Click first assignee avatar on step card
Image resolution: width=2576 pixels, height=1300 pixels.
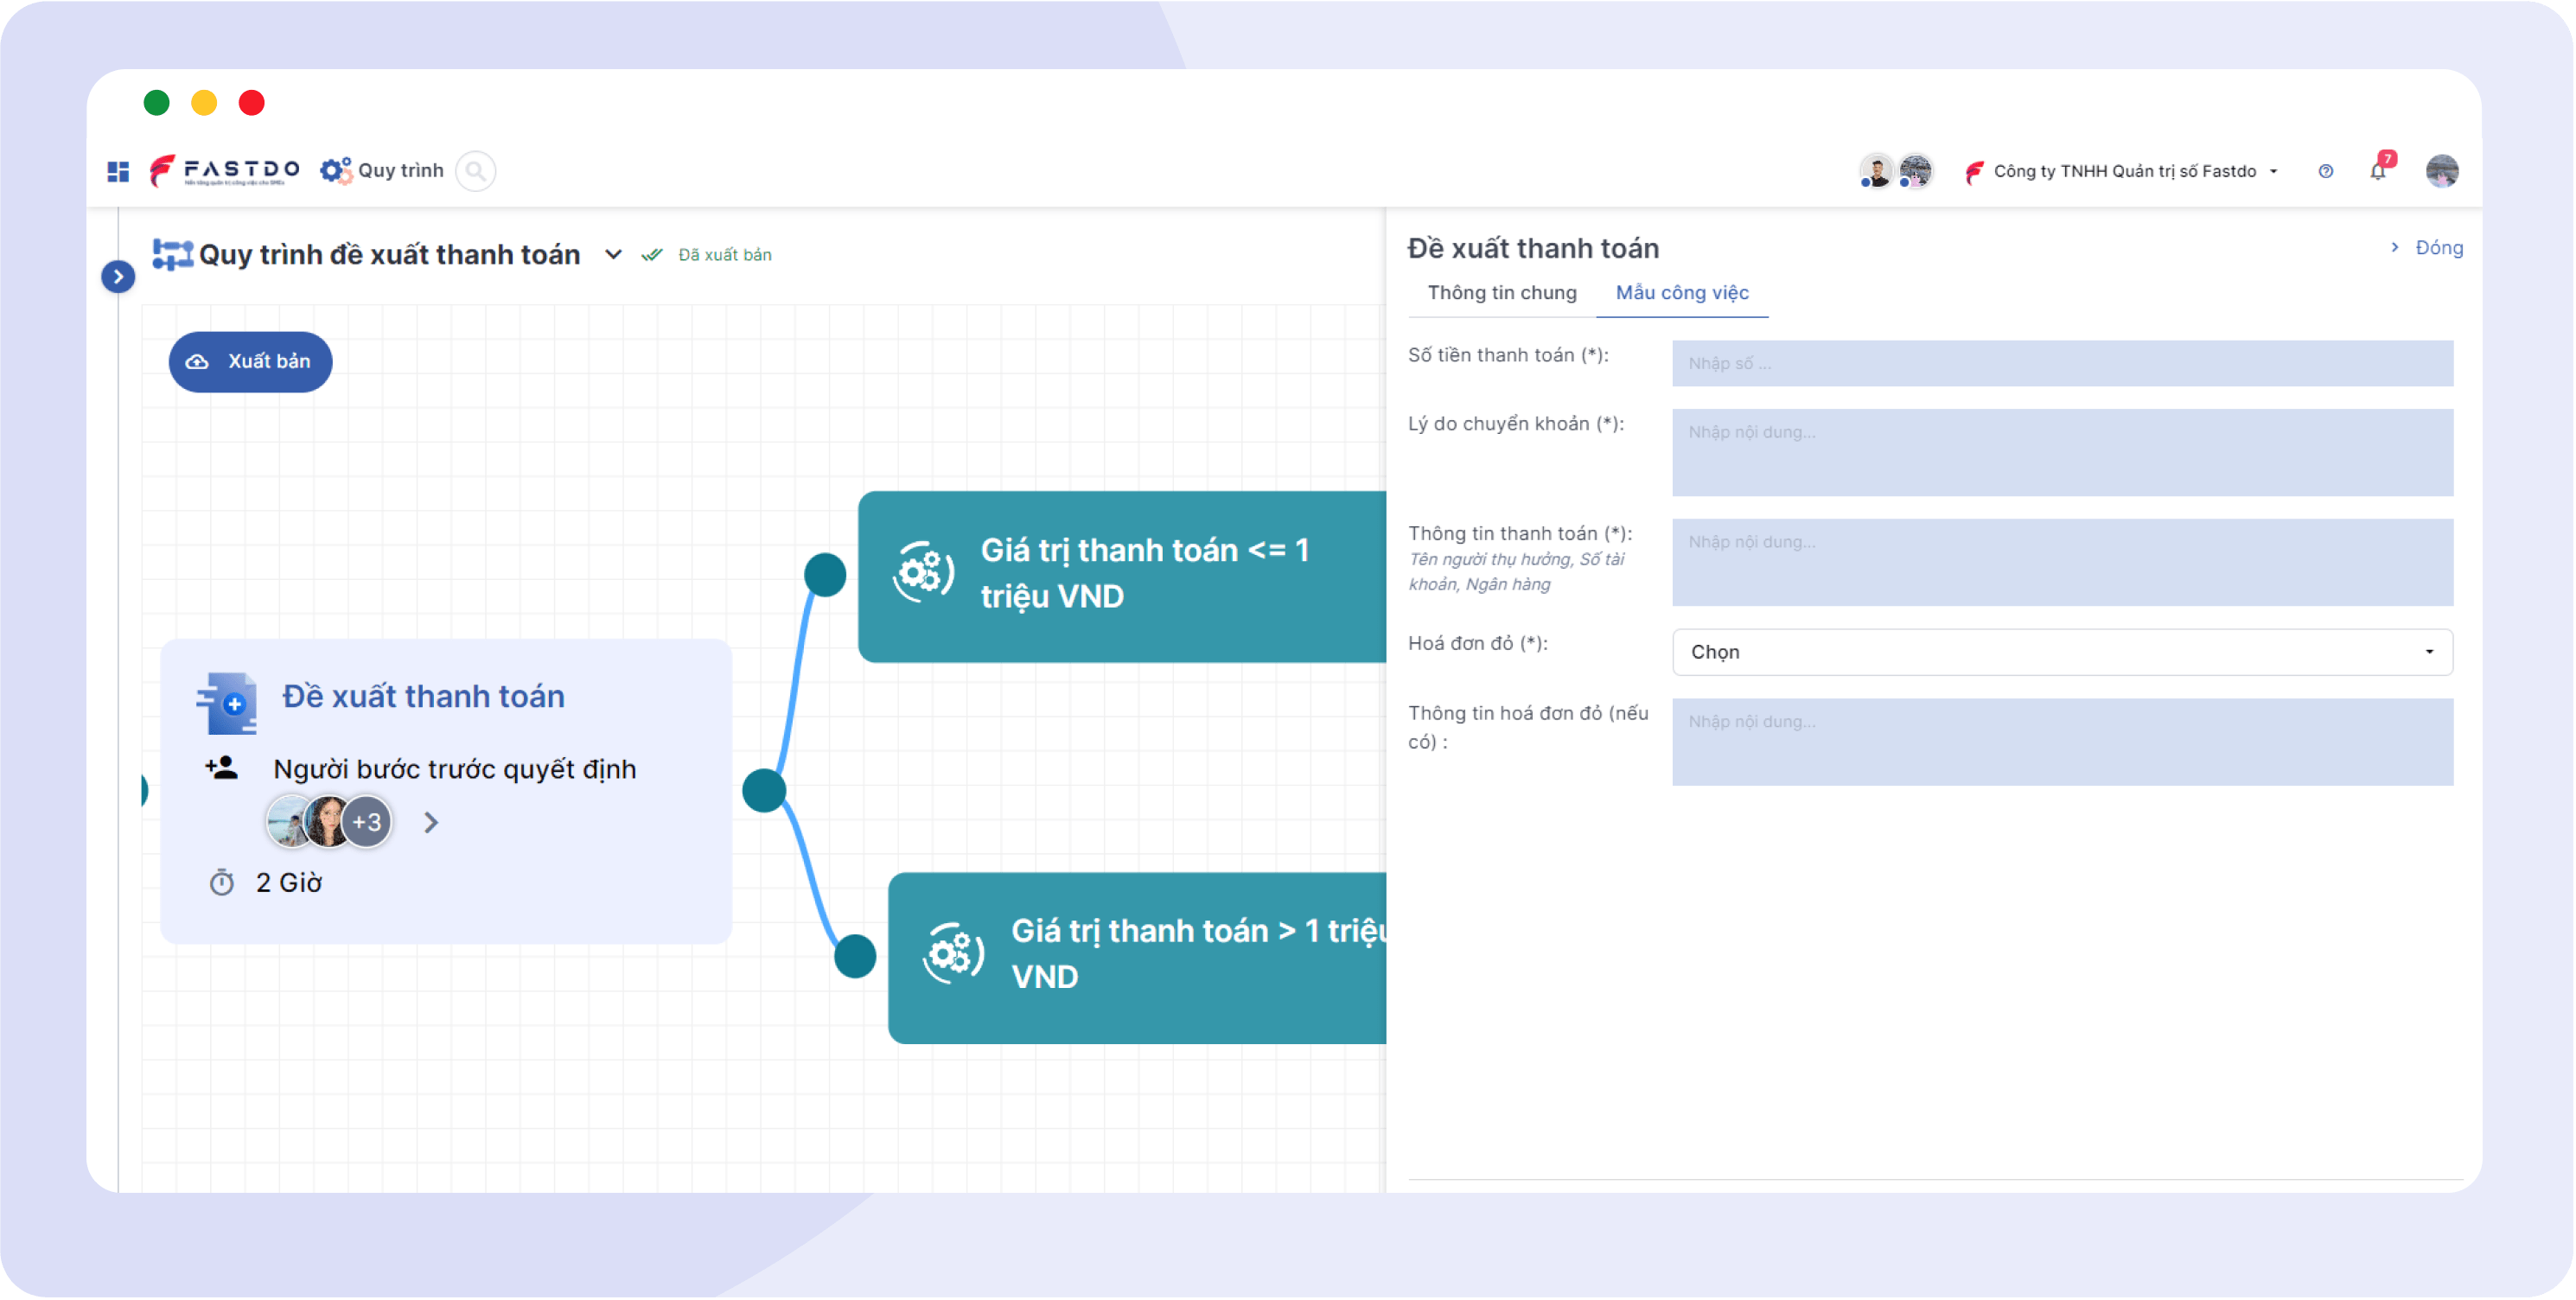[x=289, y=822]
